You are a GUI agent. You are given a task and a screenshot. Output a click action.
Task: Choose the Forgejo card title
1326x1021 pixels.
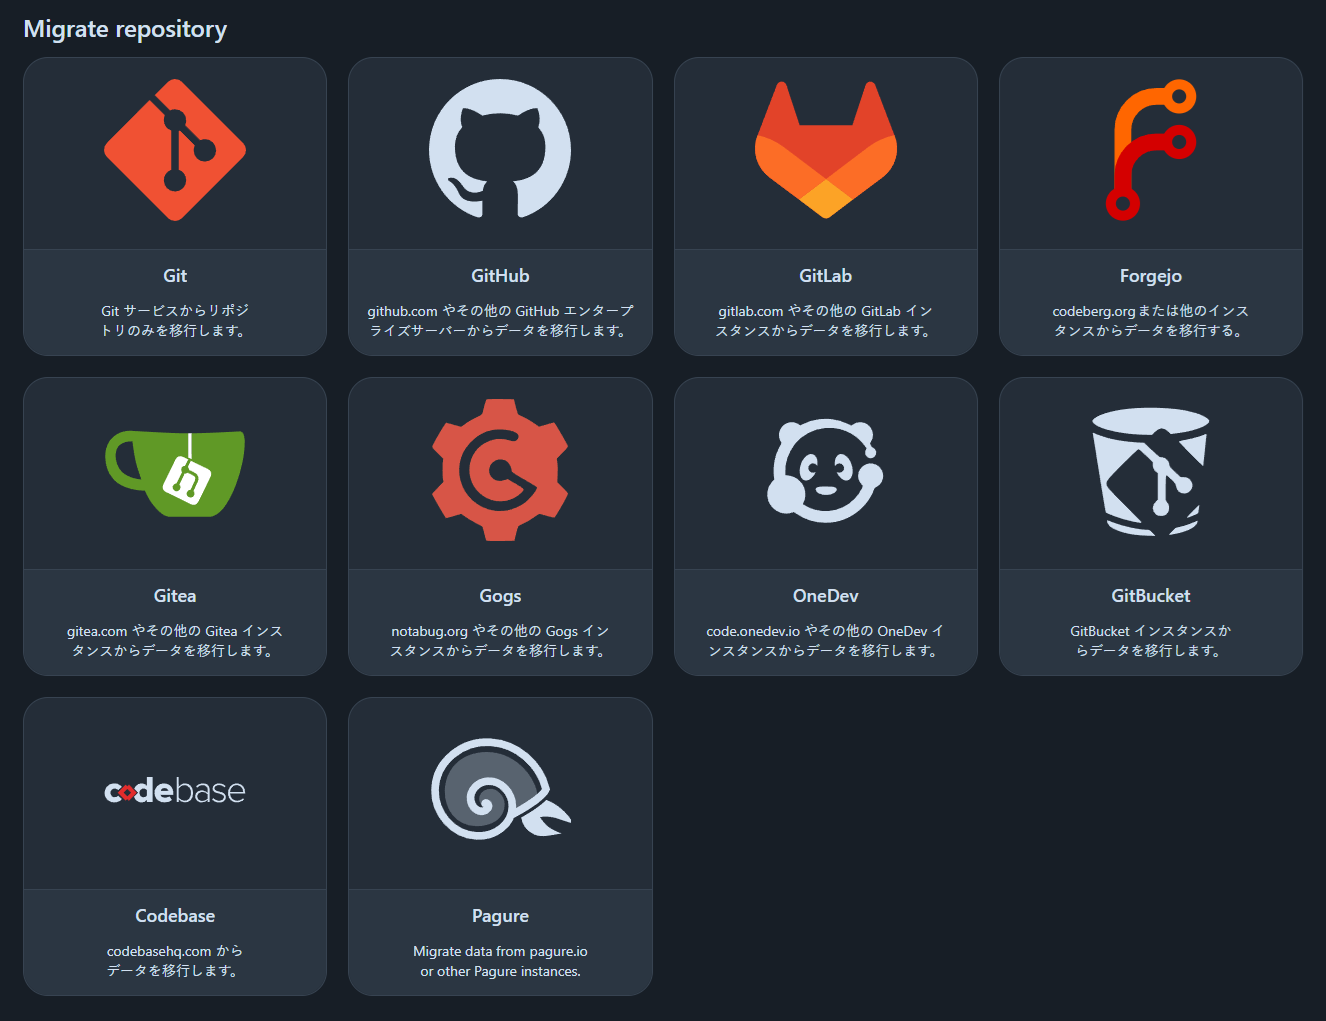tap(1151, 276)
